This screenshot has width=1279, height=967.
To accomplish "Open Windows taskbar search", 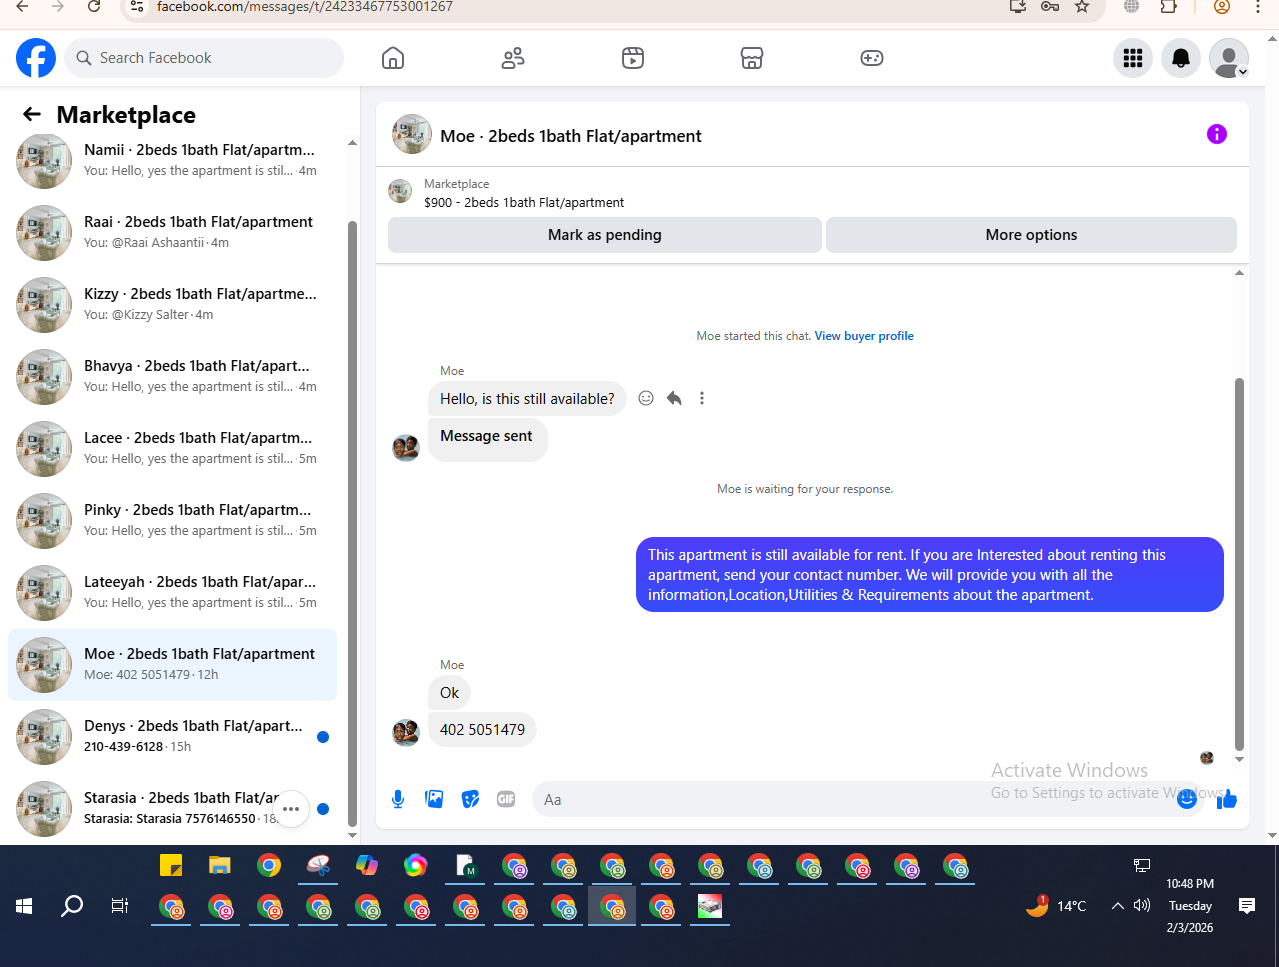I will pos(72,906).
